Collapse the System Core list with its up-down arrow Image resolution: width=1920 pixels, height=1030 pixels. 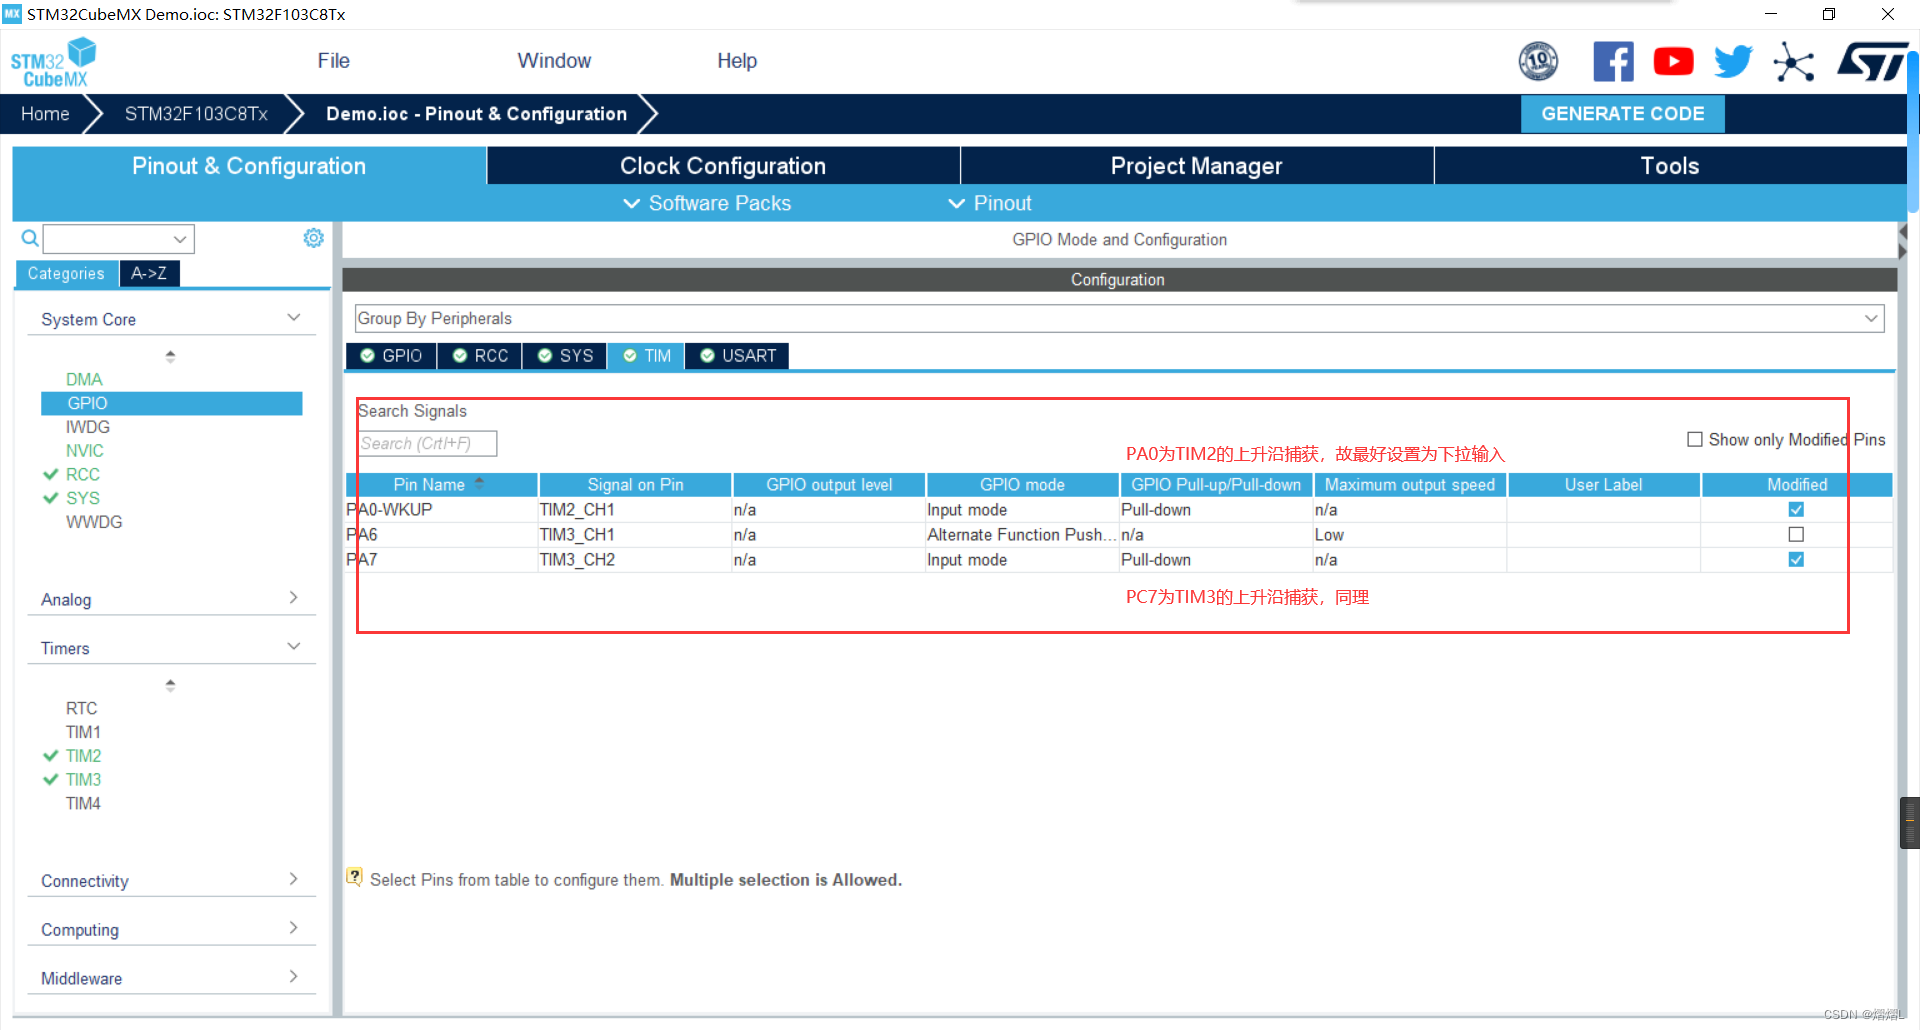click(x=170, y=356)
